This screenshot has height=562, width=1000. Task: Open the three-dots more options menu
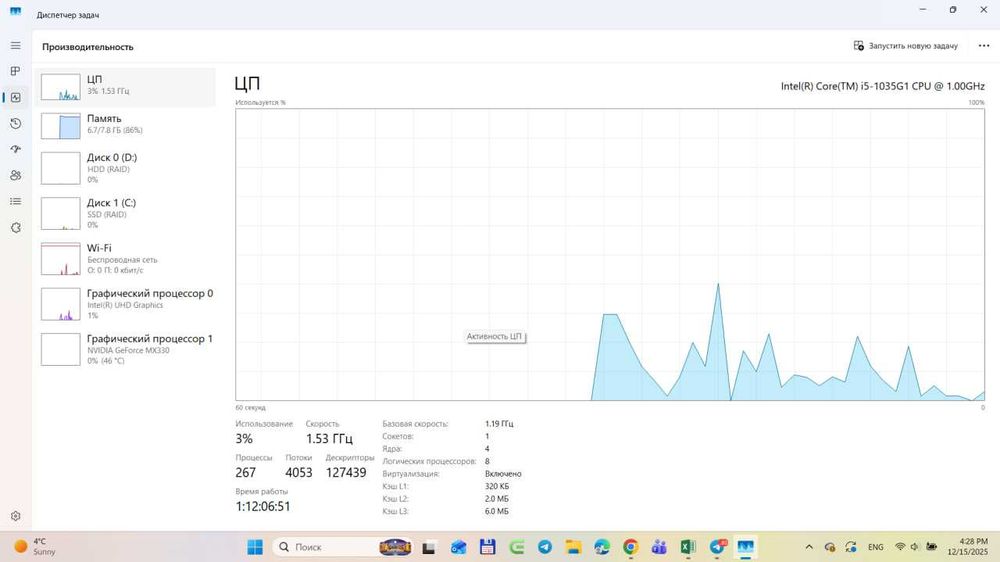coord(983,46)
